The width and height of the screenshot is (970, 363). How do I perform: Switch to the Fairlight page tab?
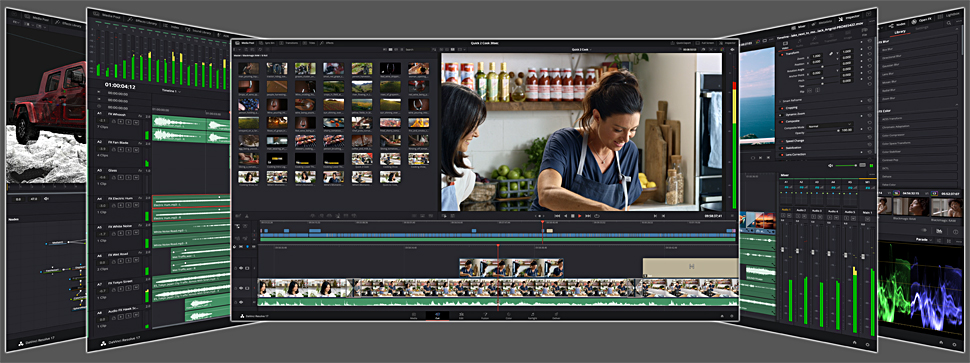coord(532,315)
